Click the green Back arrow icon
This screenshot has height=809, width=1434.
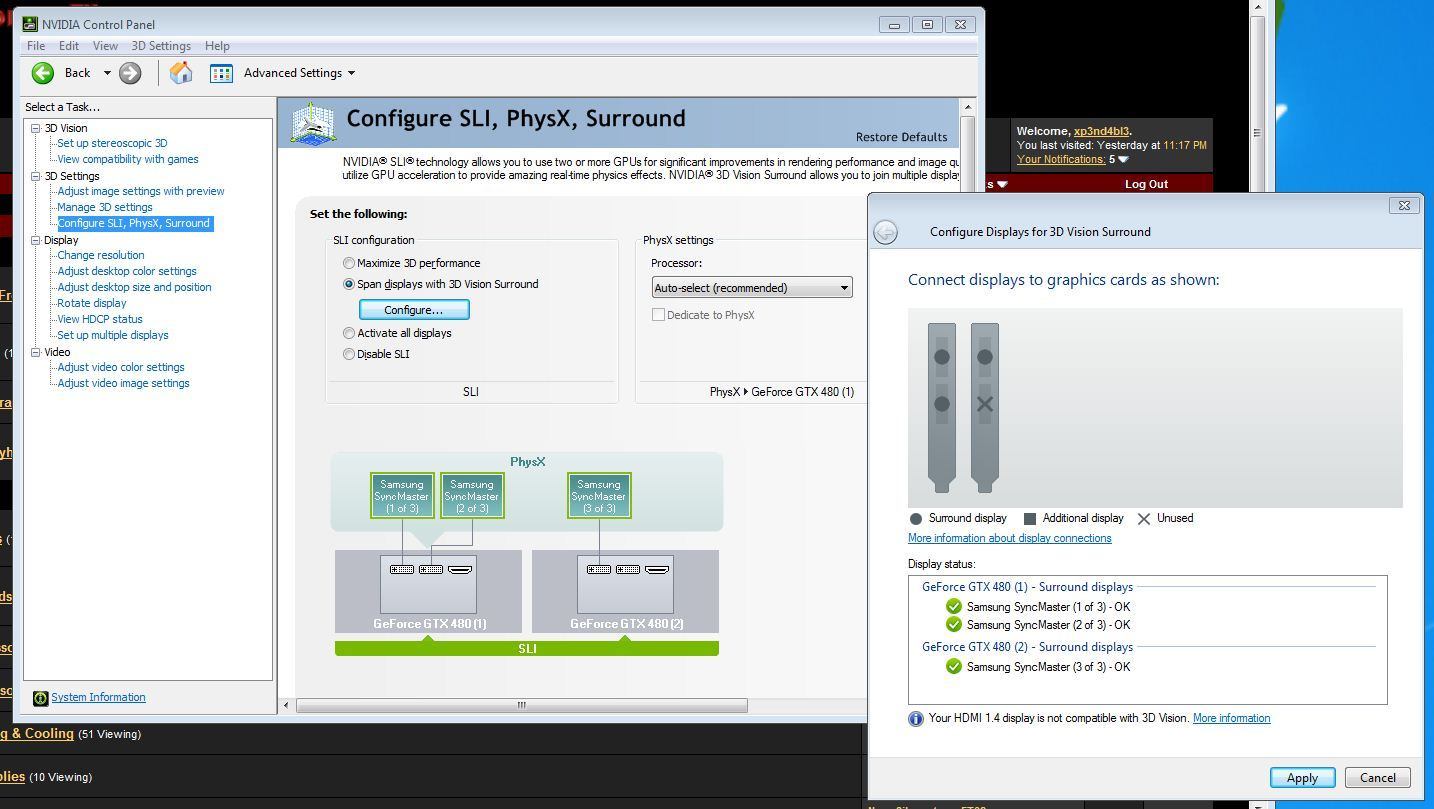click(43, 73)
